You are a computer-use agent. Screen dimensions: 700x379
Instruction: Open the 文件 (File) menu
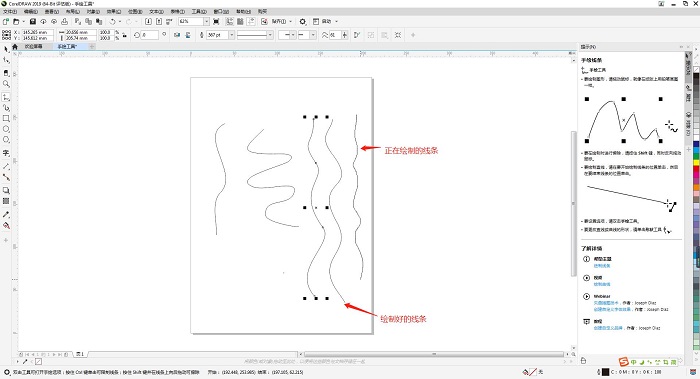(x=10, y=12)
